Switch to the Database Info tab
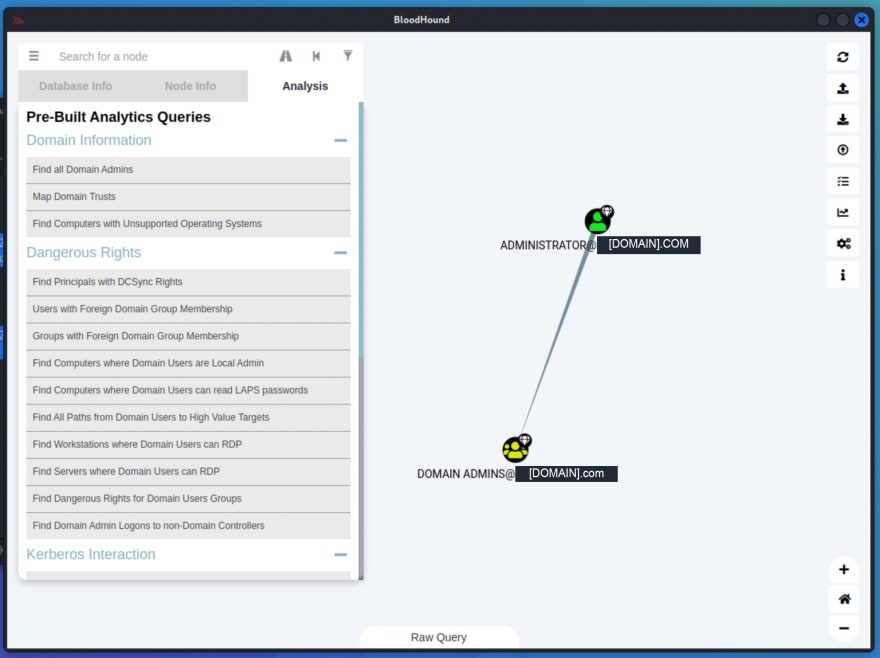The height and width of the screenshot is (658, 880). (x=76, y=86)
